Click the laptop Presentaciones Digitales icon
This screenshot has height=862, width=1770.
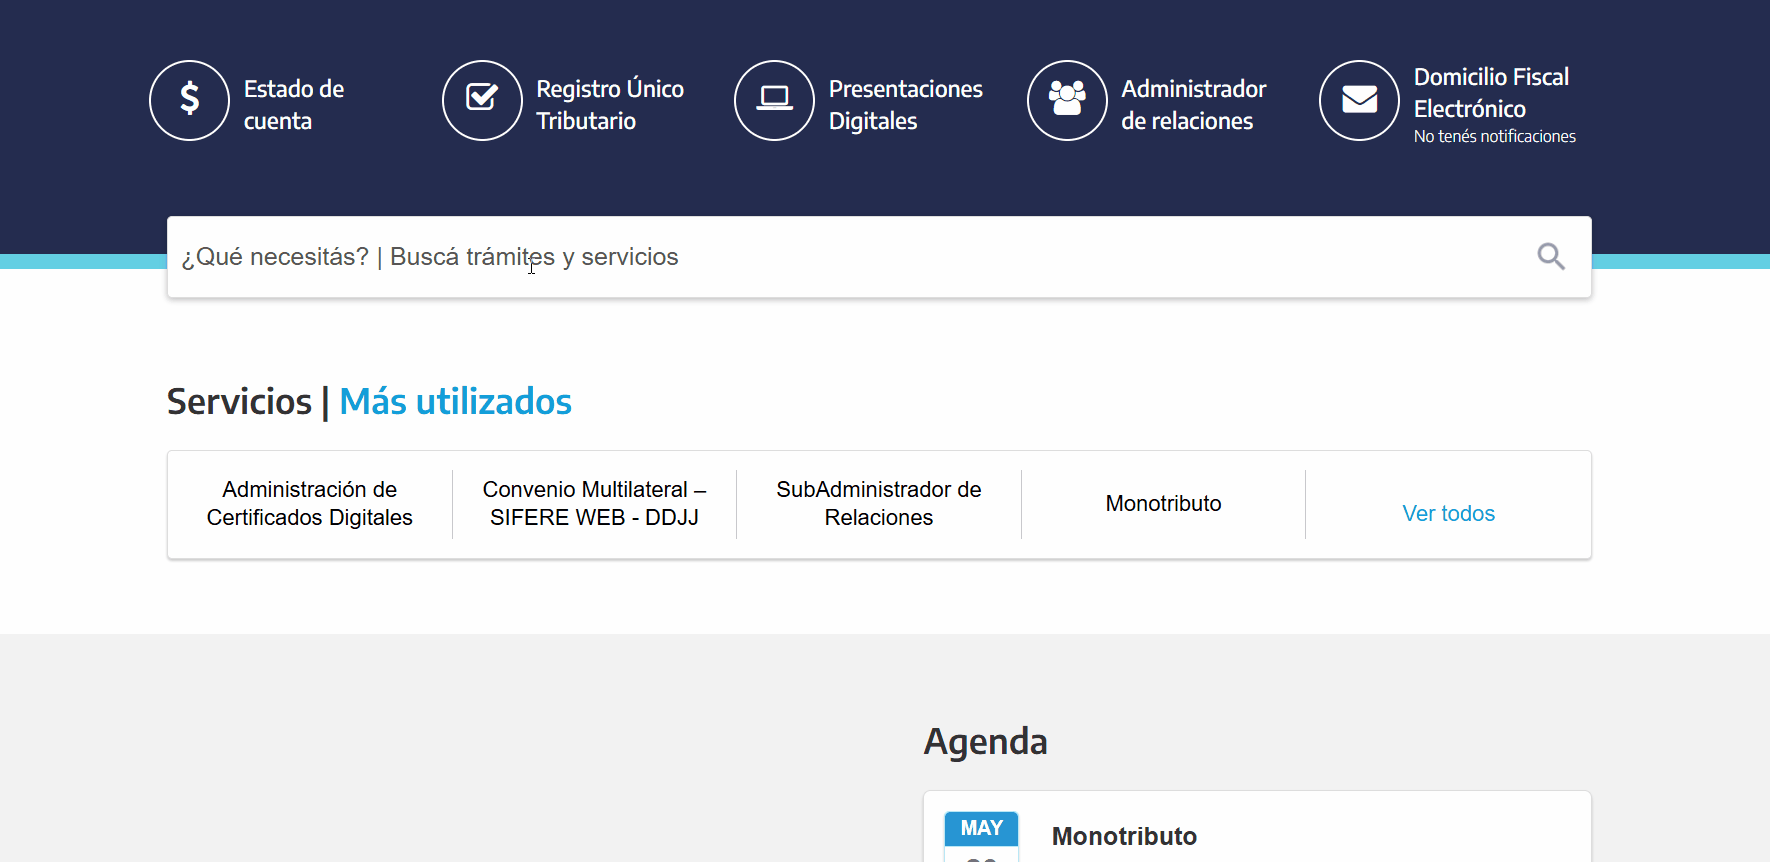[x=775, y=100]
